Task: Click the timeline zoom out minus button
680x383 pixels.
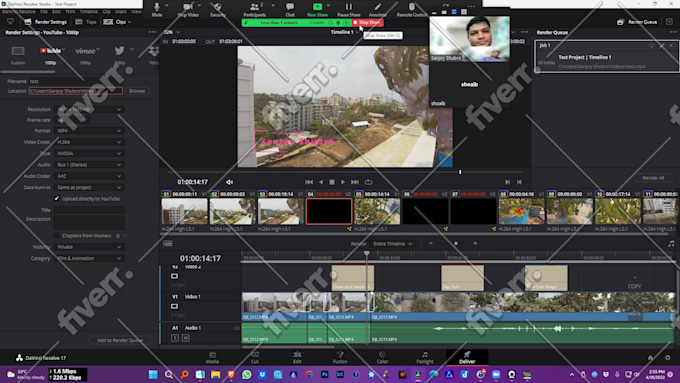Action: point(431,244)
